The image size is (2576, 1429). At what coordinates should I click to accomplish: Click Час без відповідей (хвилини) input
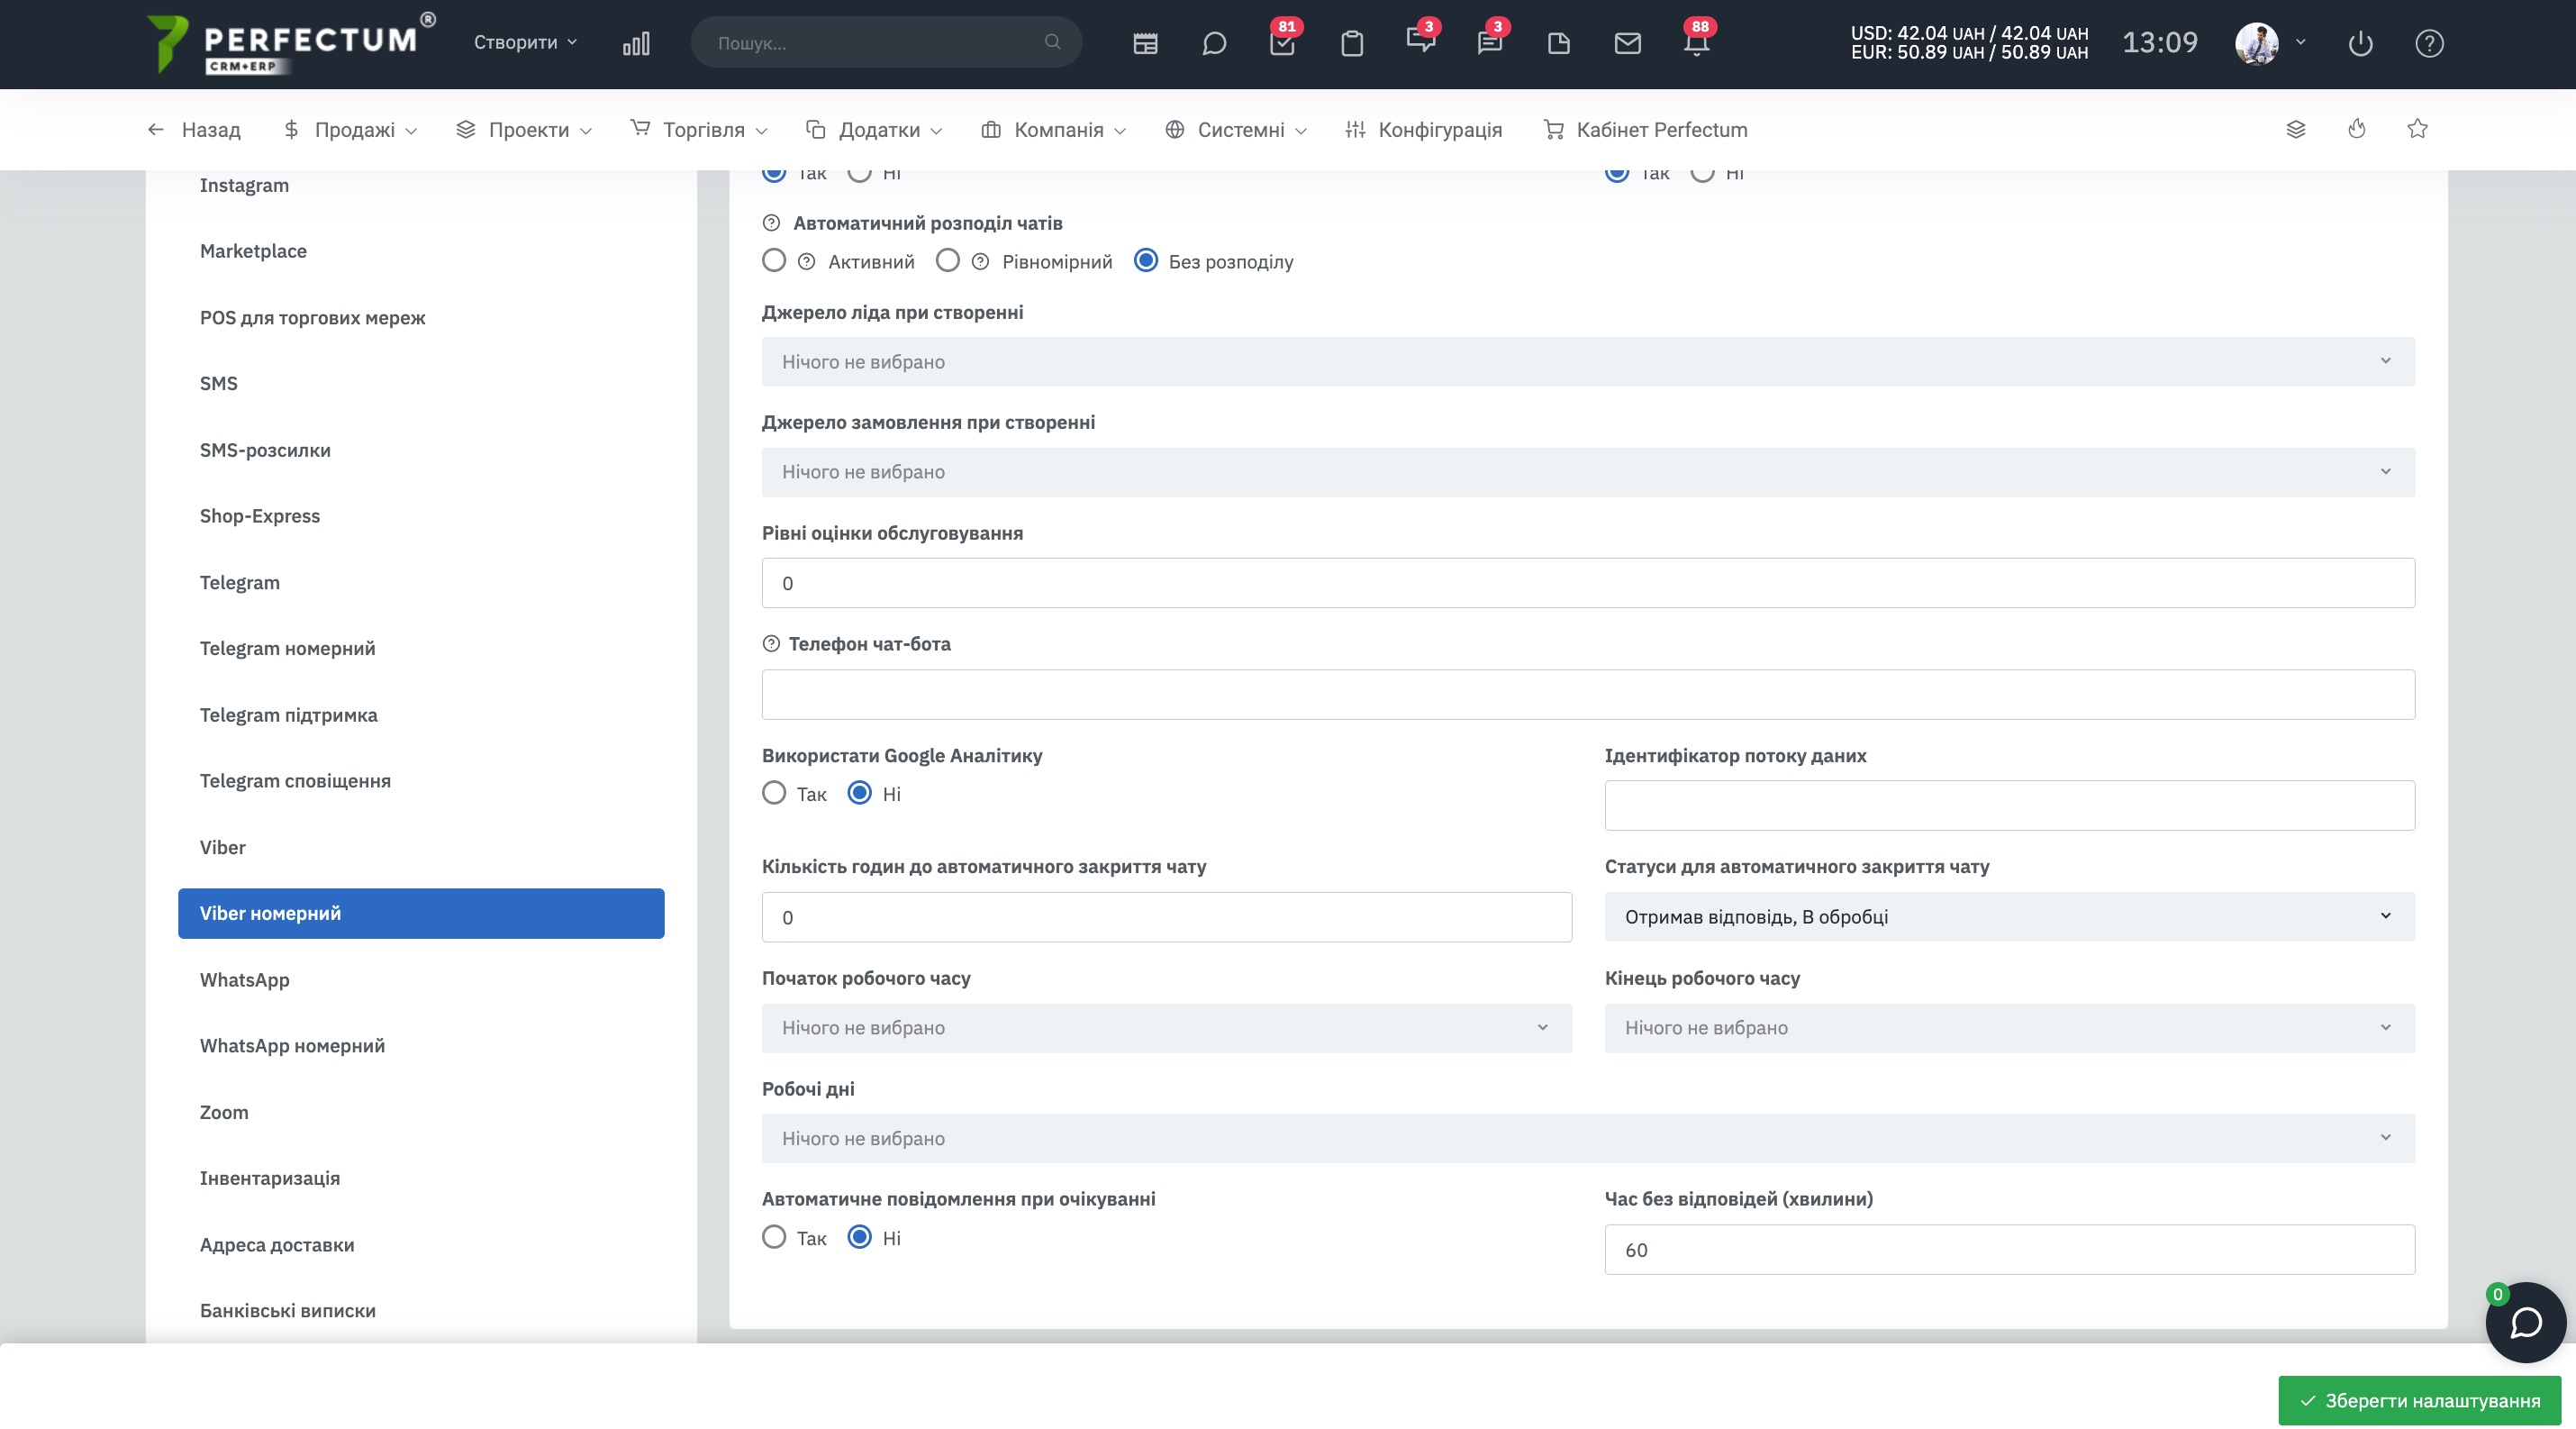2009,1250
